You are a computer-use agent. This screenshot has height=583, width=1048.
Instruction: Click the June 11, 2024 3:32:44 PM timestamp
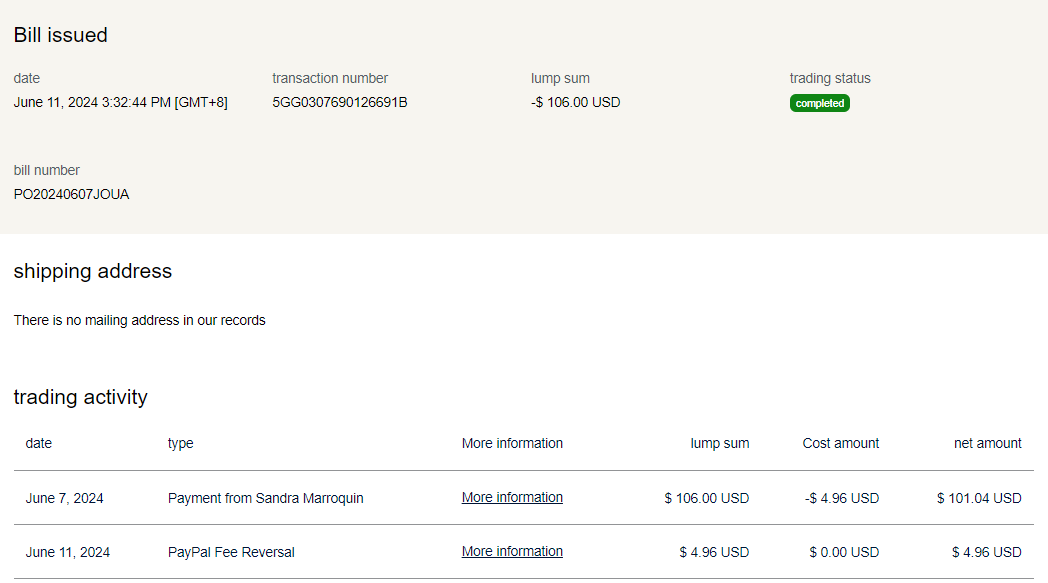[120, 102]
